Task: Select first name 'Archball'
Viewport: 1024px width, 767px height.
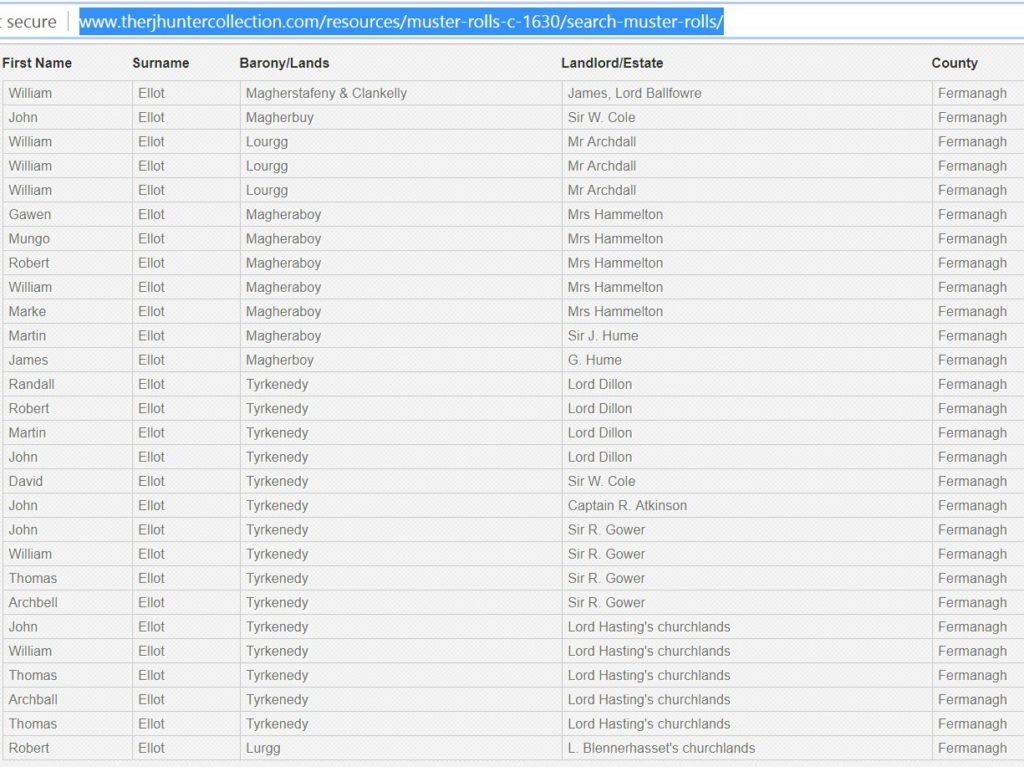Action: pyautogui.click(x=33, y=699)
